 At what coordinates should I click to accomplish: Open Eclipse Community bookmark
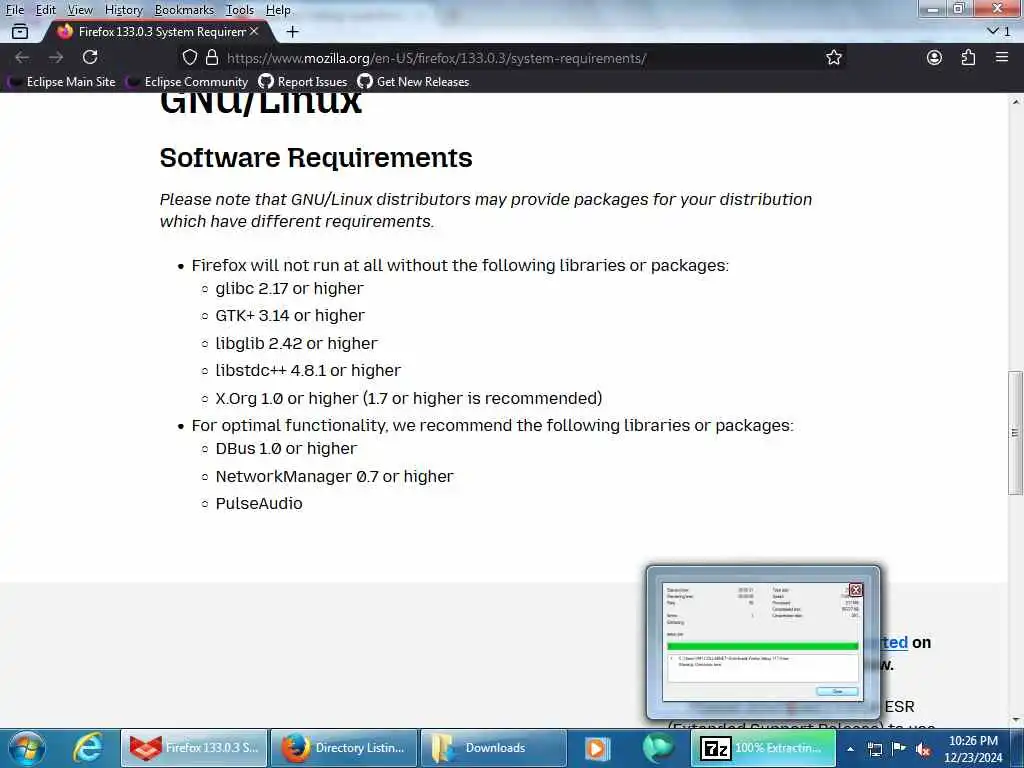click(x=187, y=82)
